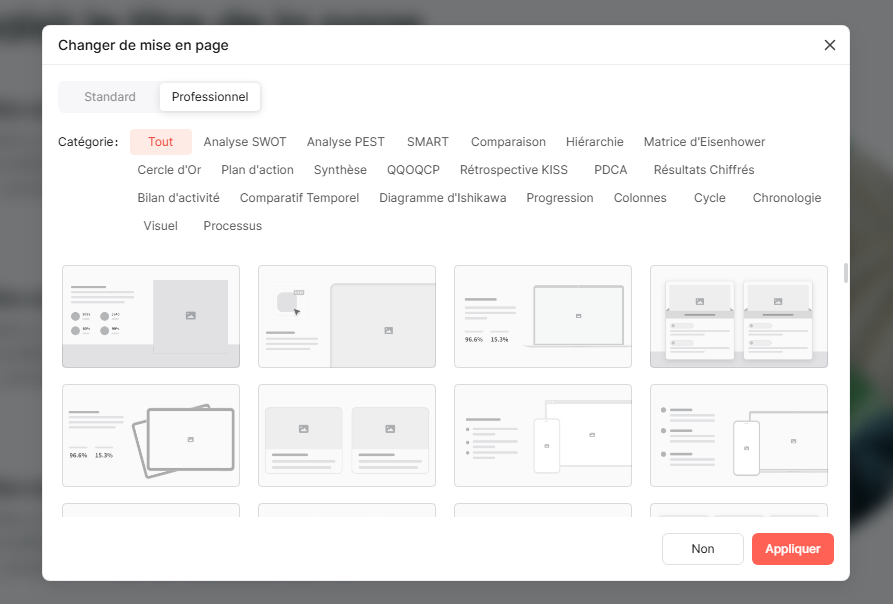Select the Tout category filter

(161, 142)
